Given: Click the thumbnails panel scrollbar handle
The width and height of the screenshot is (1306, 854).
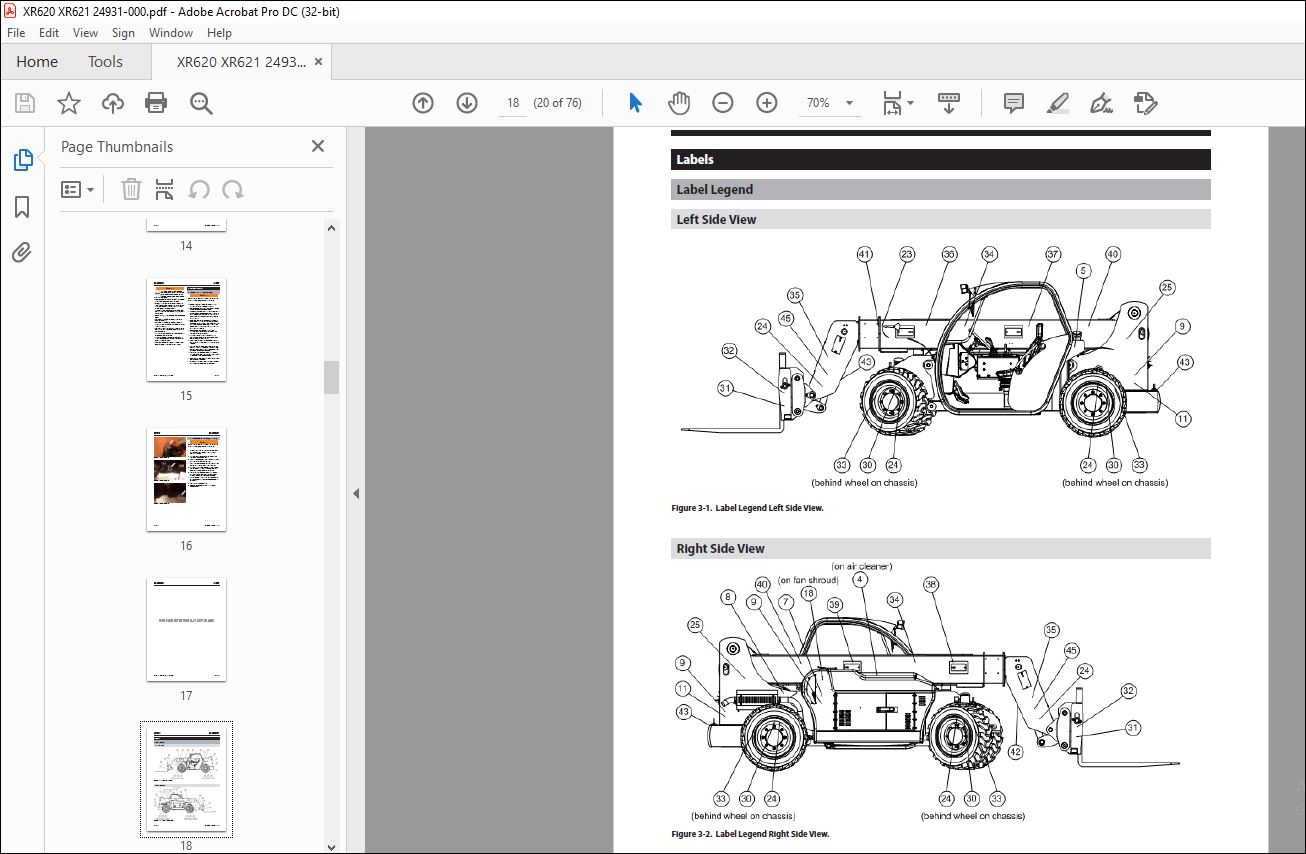Looking at the screenshot, I should click(x=331, y=377).
